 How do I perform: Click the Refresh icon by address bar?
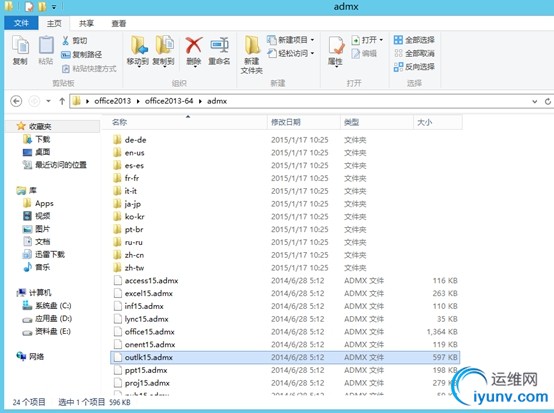548,101
